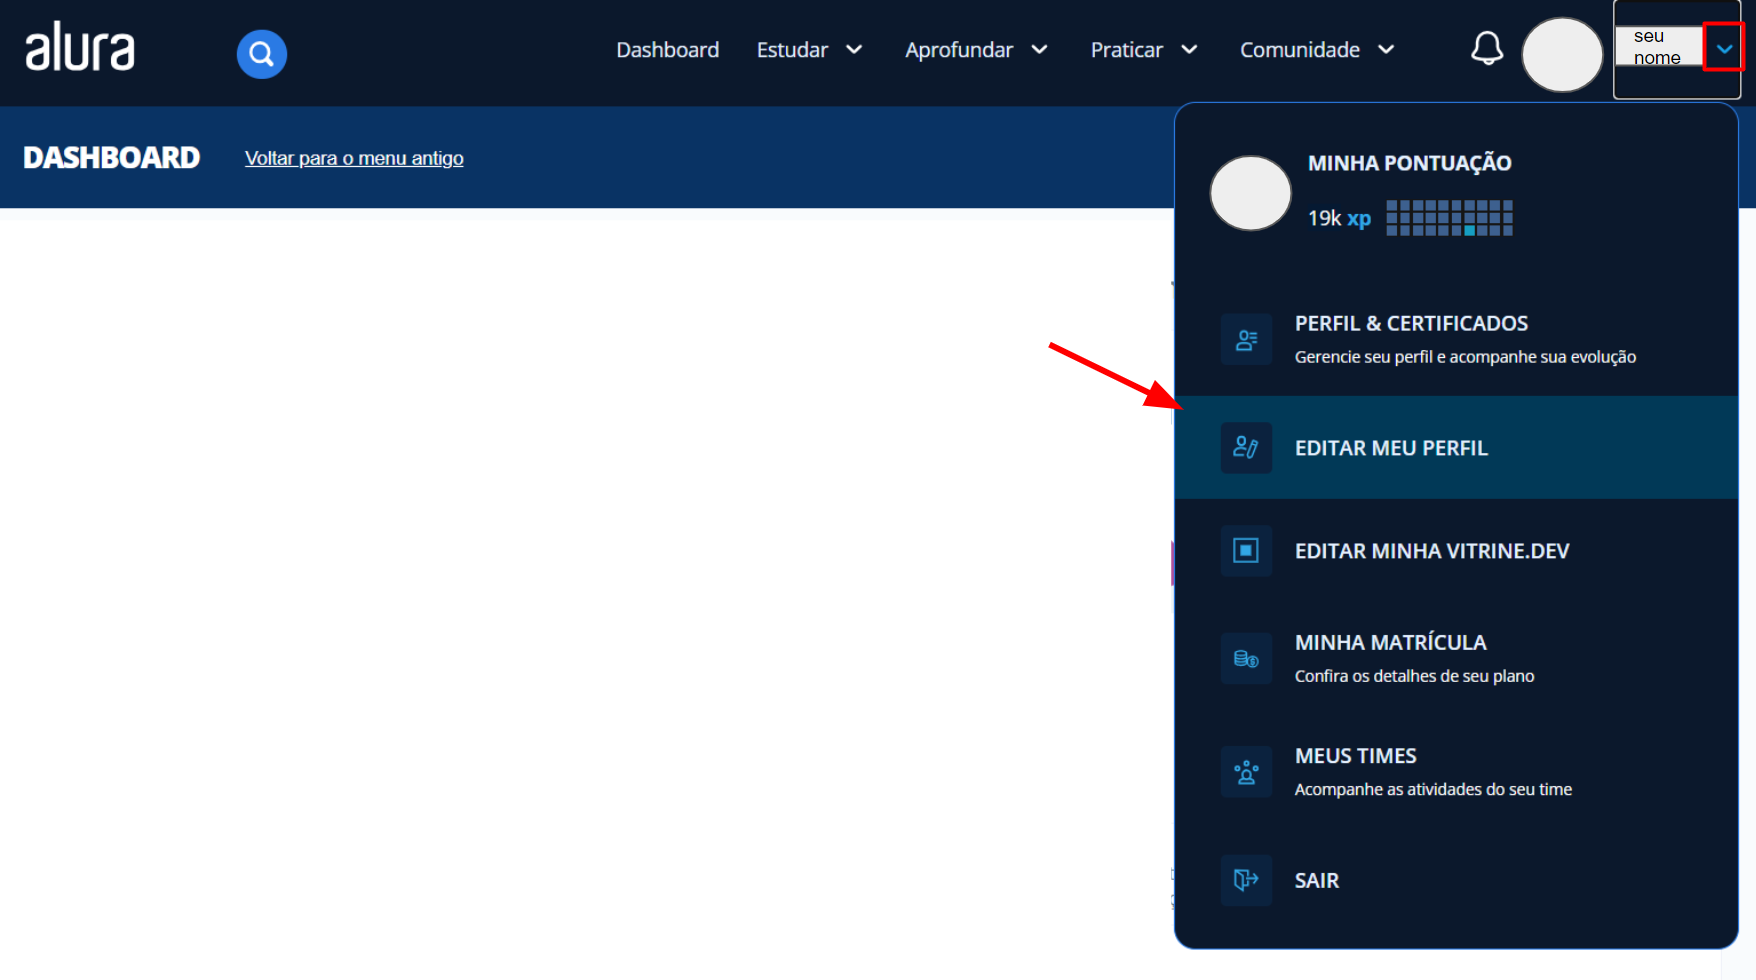Select Editar Meu Perfil menu entry
1756x980 pixels.
click(x=1391, y=448)
